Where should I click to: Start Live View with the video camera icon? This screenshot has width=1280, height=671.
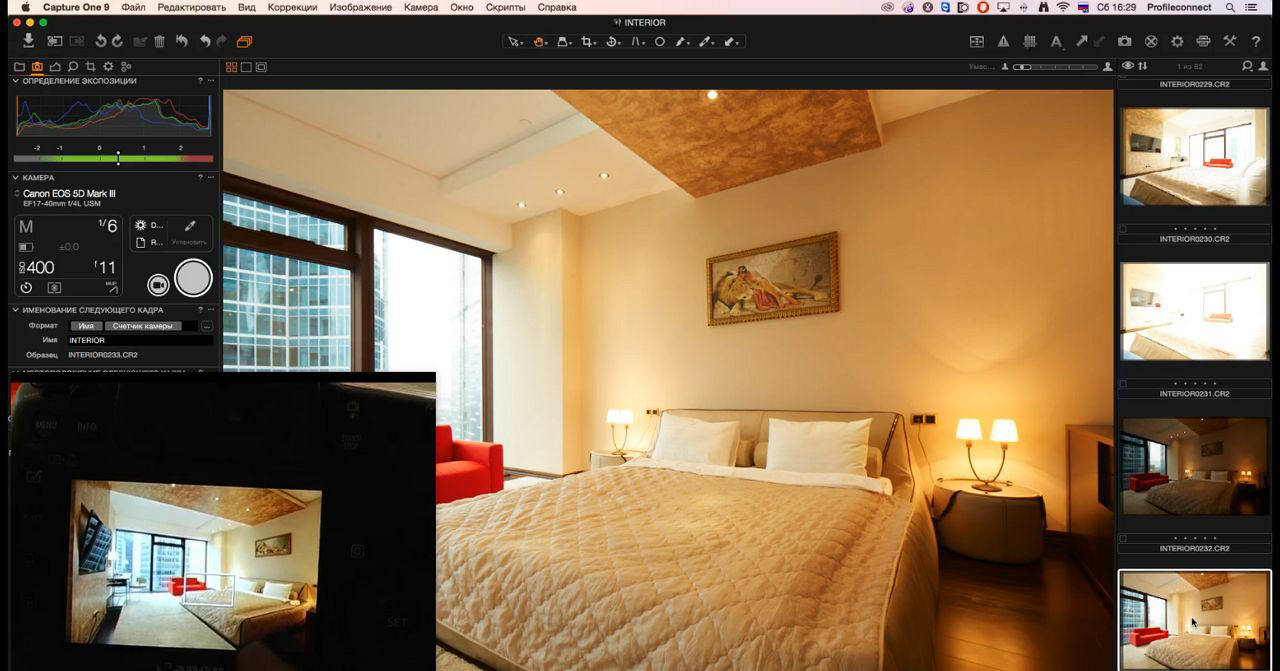[x=158, y=285]
